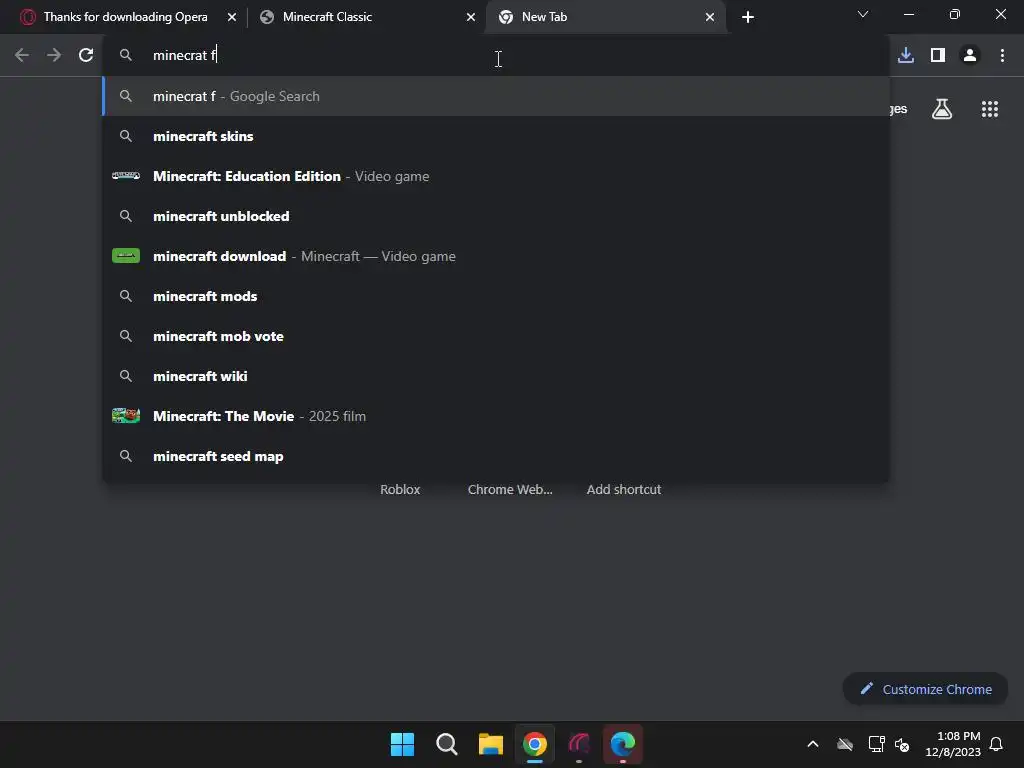
Task: Open the Windows Start button
Action: click(x=402, y=744)
